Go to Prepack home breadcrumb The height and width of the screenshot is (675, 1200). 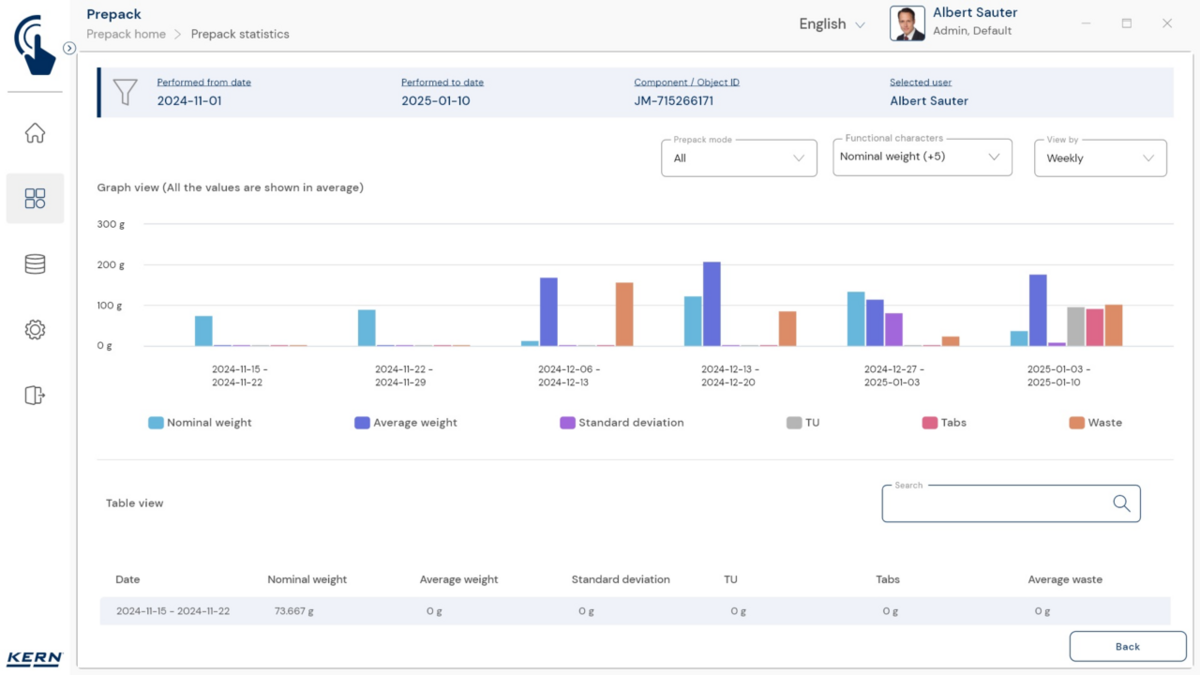point(126,34)
